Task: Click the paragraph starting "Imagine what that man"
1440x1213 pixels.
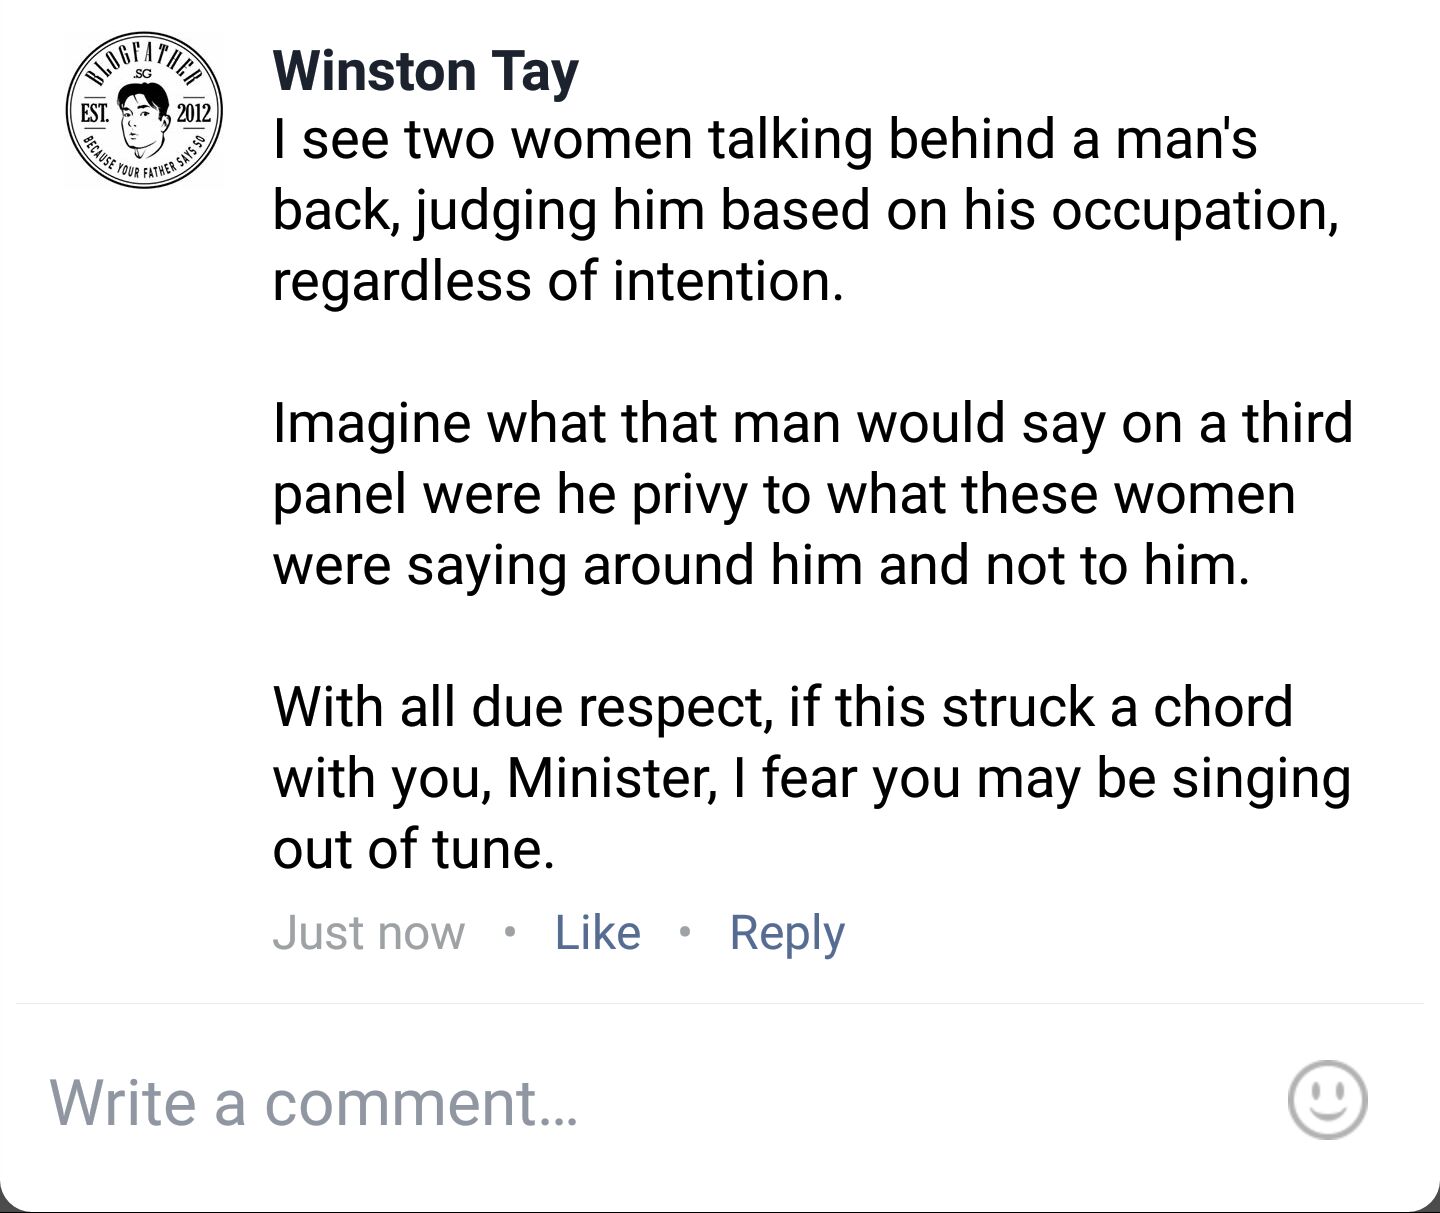Action: tap(813, 493)
